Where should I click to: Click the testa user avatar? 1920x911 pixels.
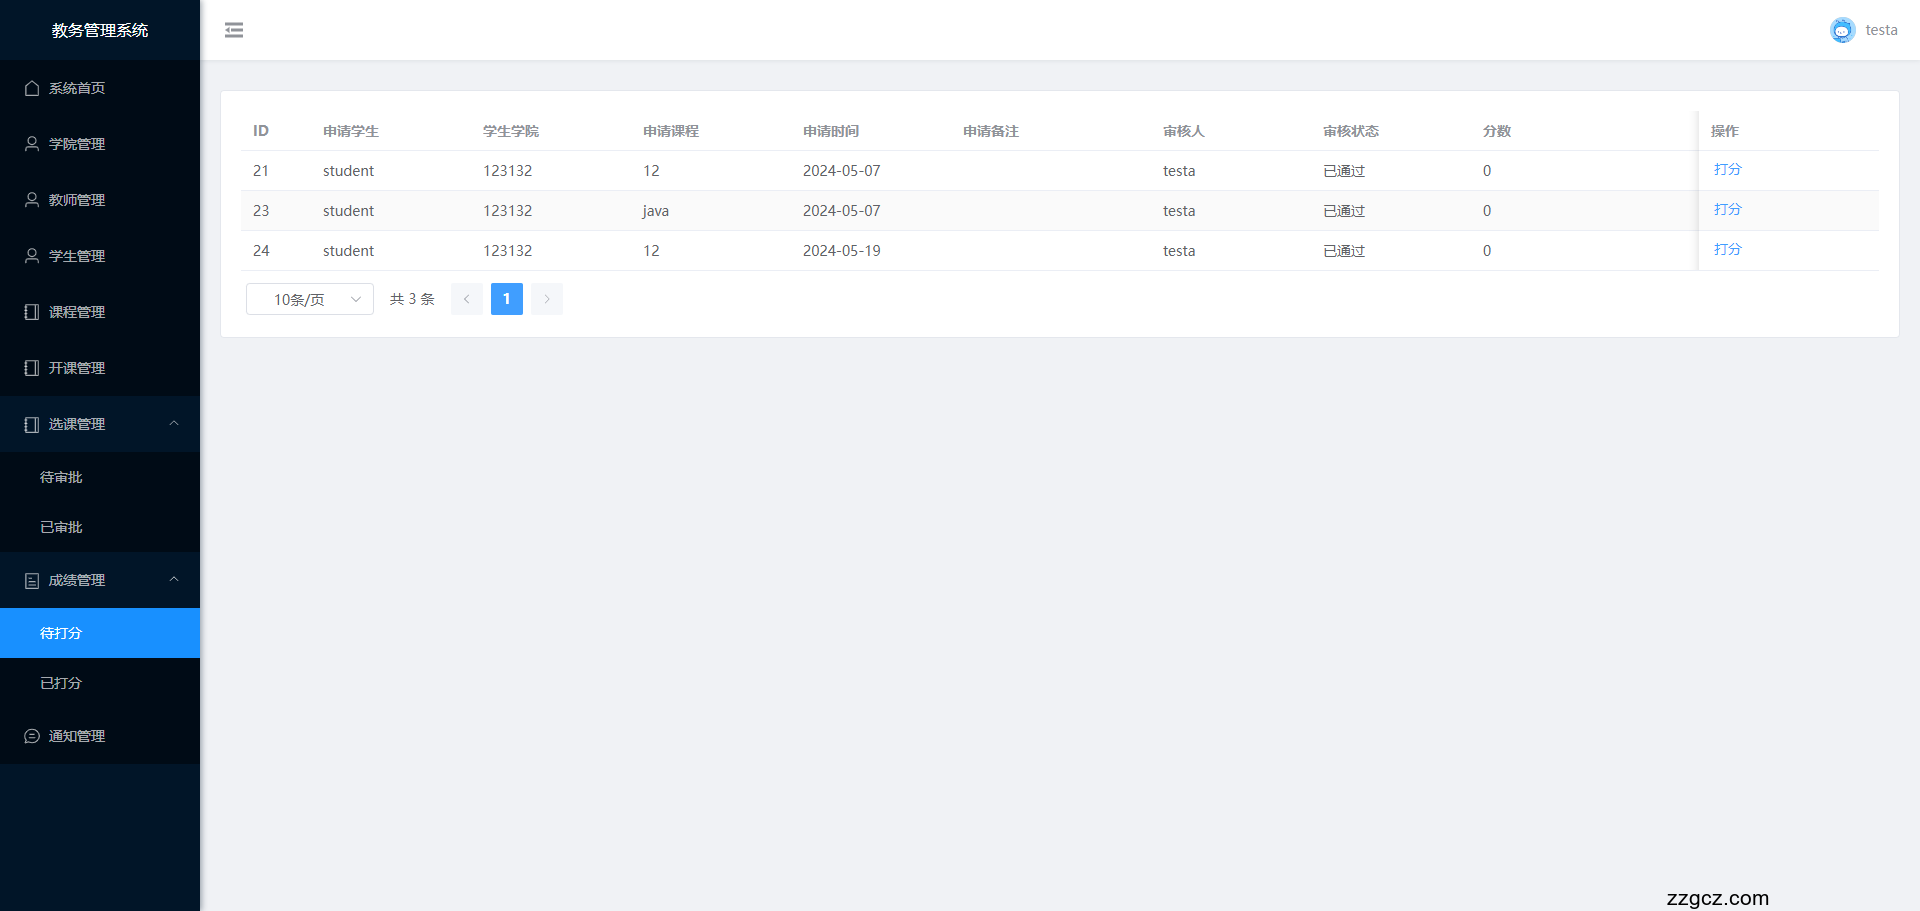click(1842, 30)
